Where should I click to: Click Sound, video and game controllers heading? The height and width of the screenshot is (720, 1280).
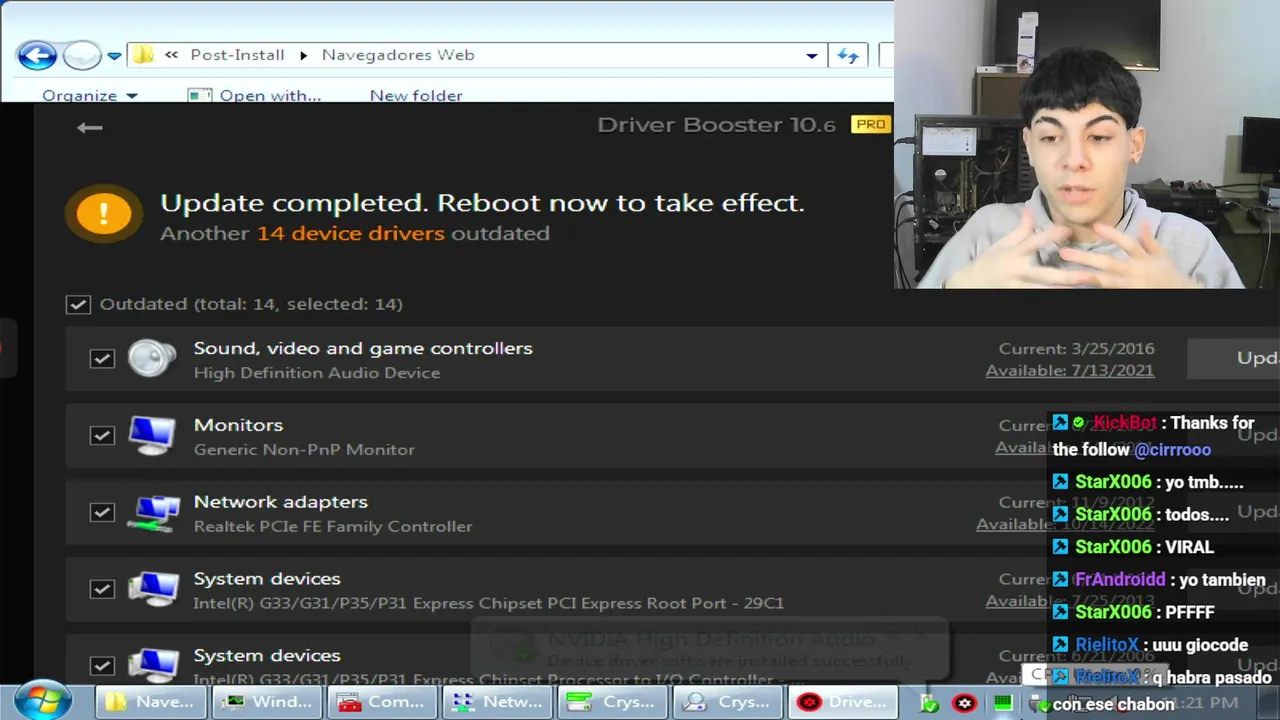coord(363,349)
